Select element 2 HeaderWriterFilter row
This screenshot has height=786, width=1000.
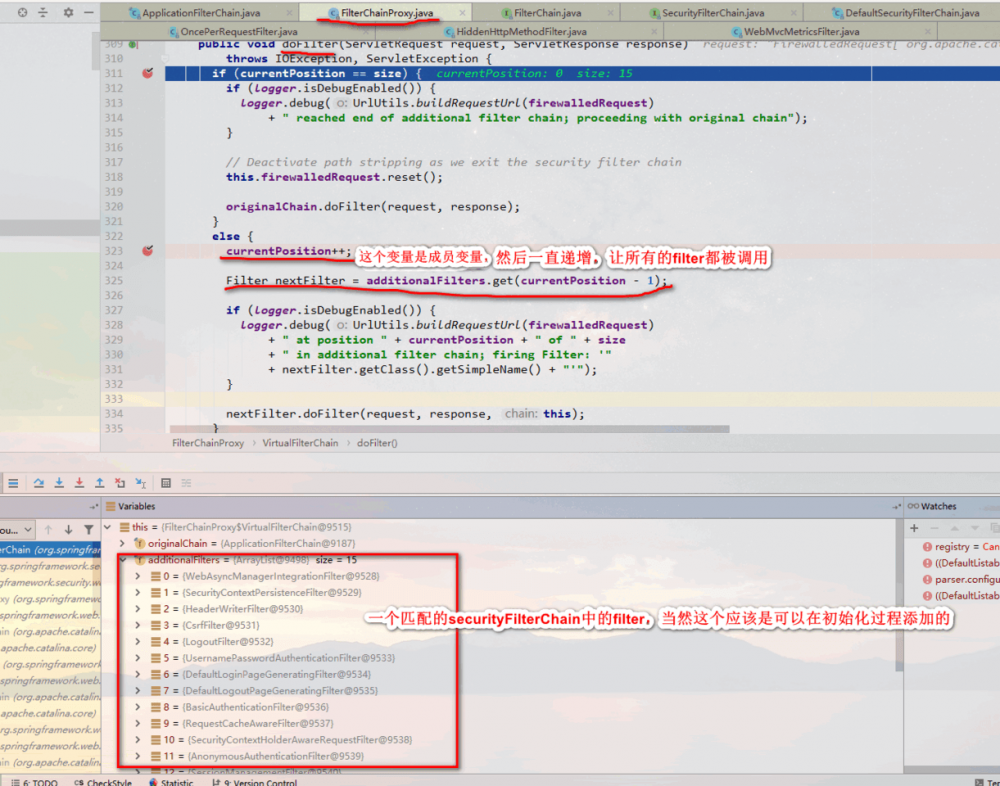click(x=226, y=609)
